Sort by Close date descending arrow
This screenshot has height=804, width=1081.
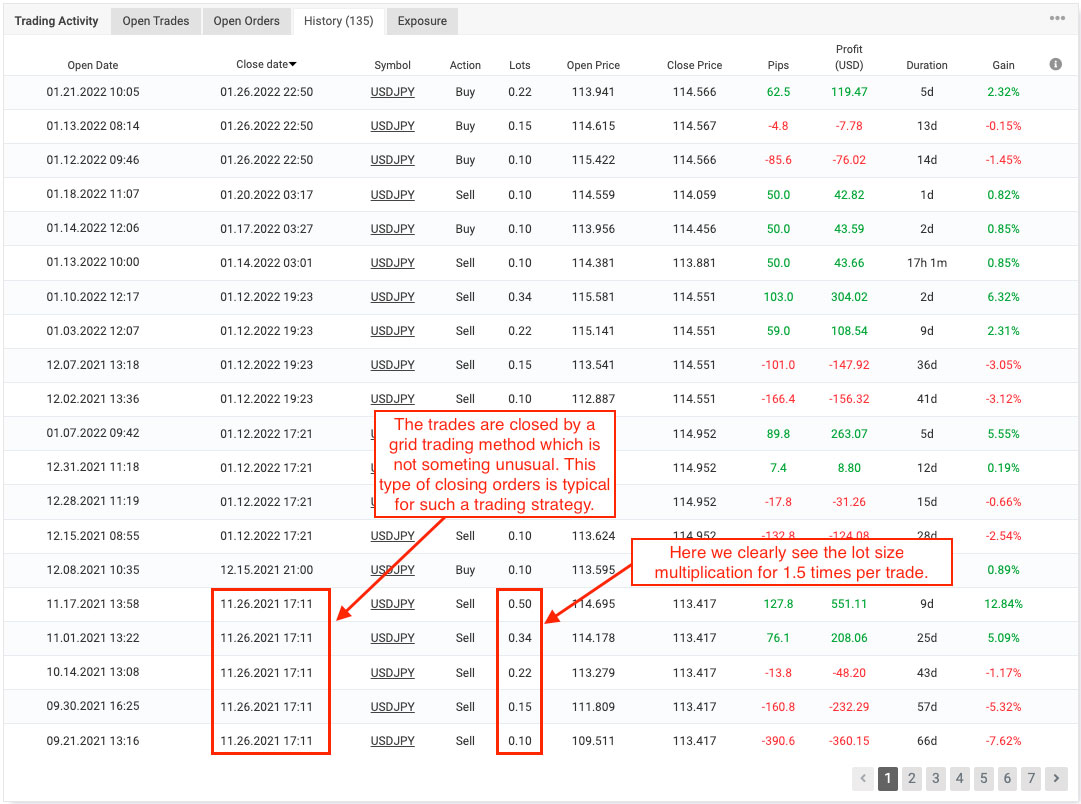292,64
